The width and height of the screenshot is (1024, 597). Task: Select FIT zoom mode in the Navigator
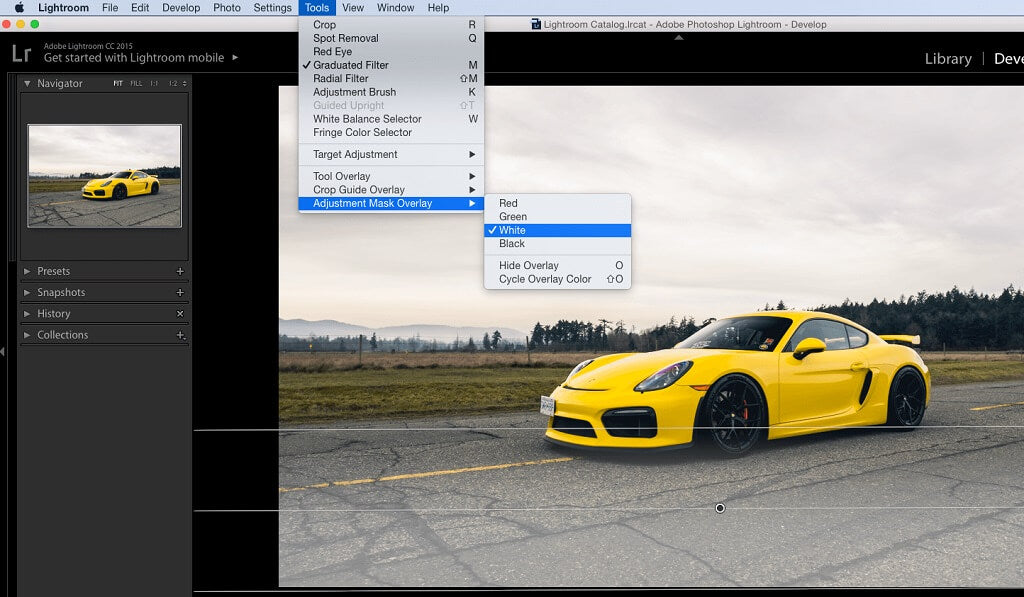coord(118,83)
